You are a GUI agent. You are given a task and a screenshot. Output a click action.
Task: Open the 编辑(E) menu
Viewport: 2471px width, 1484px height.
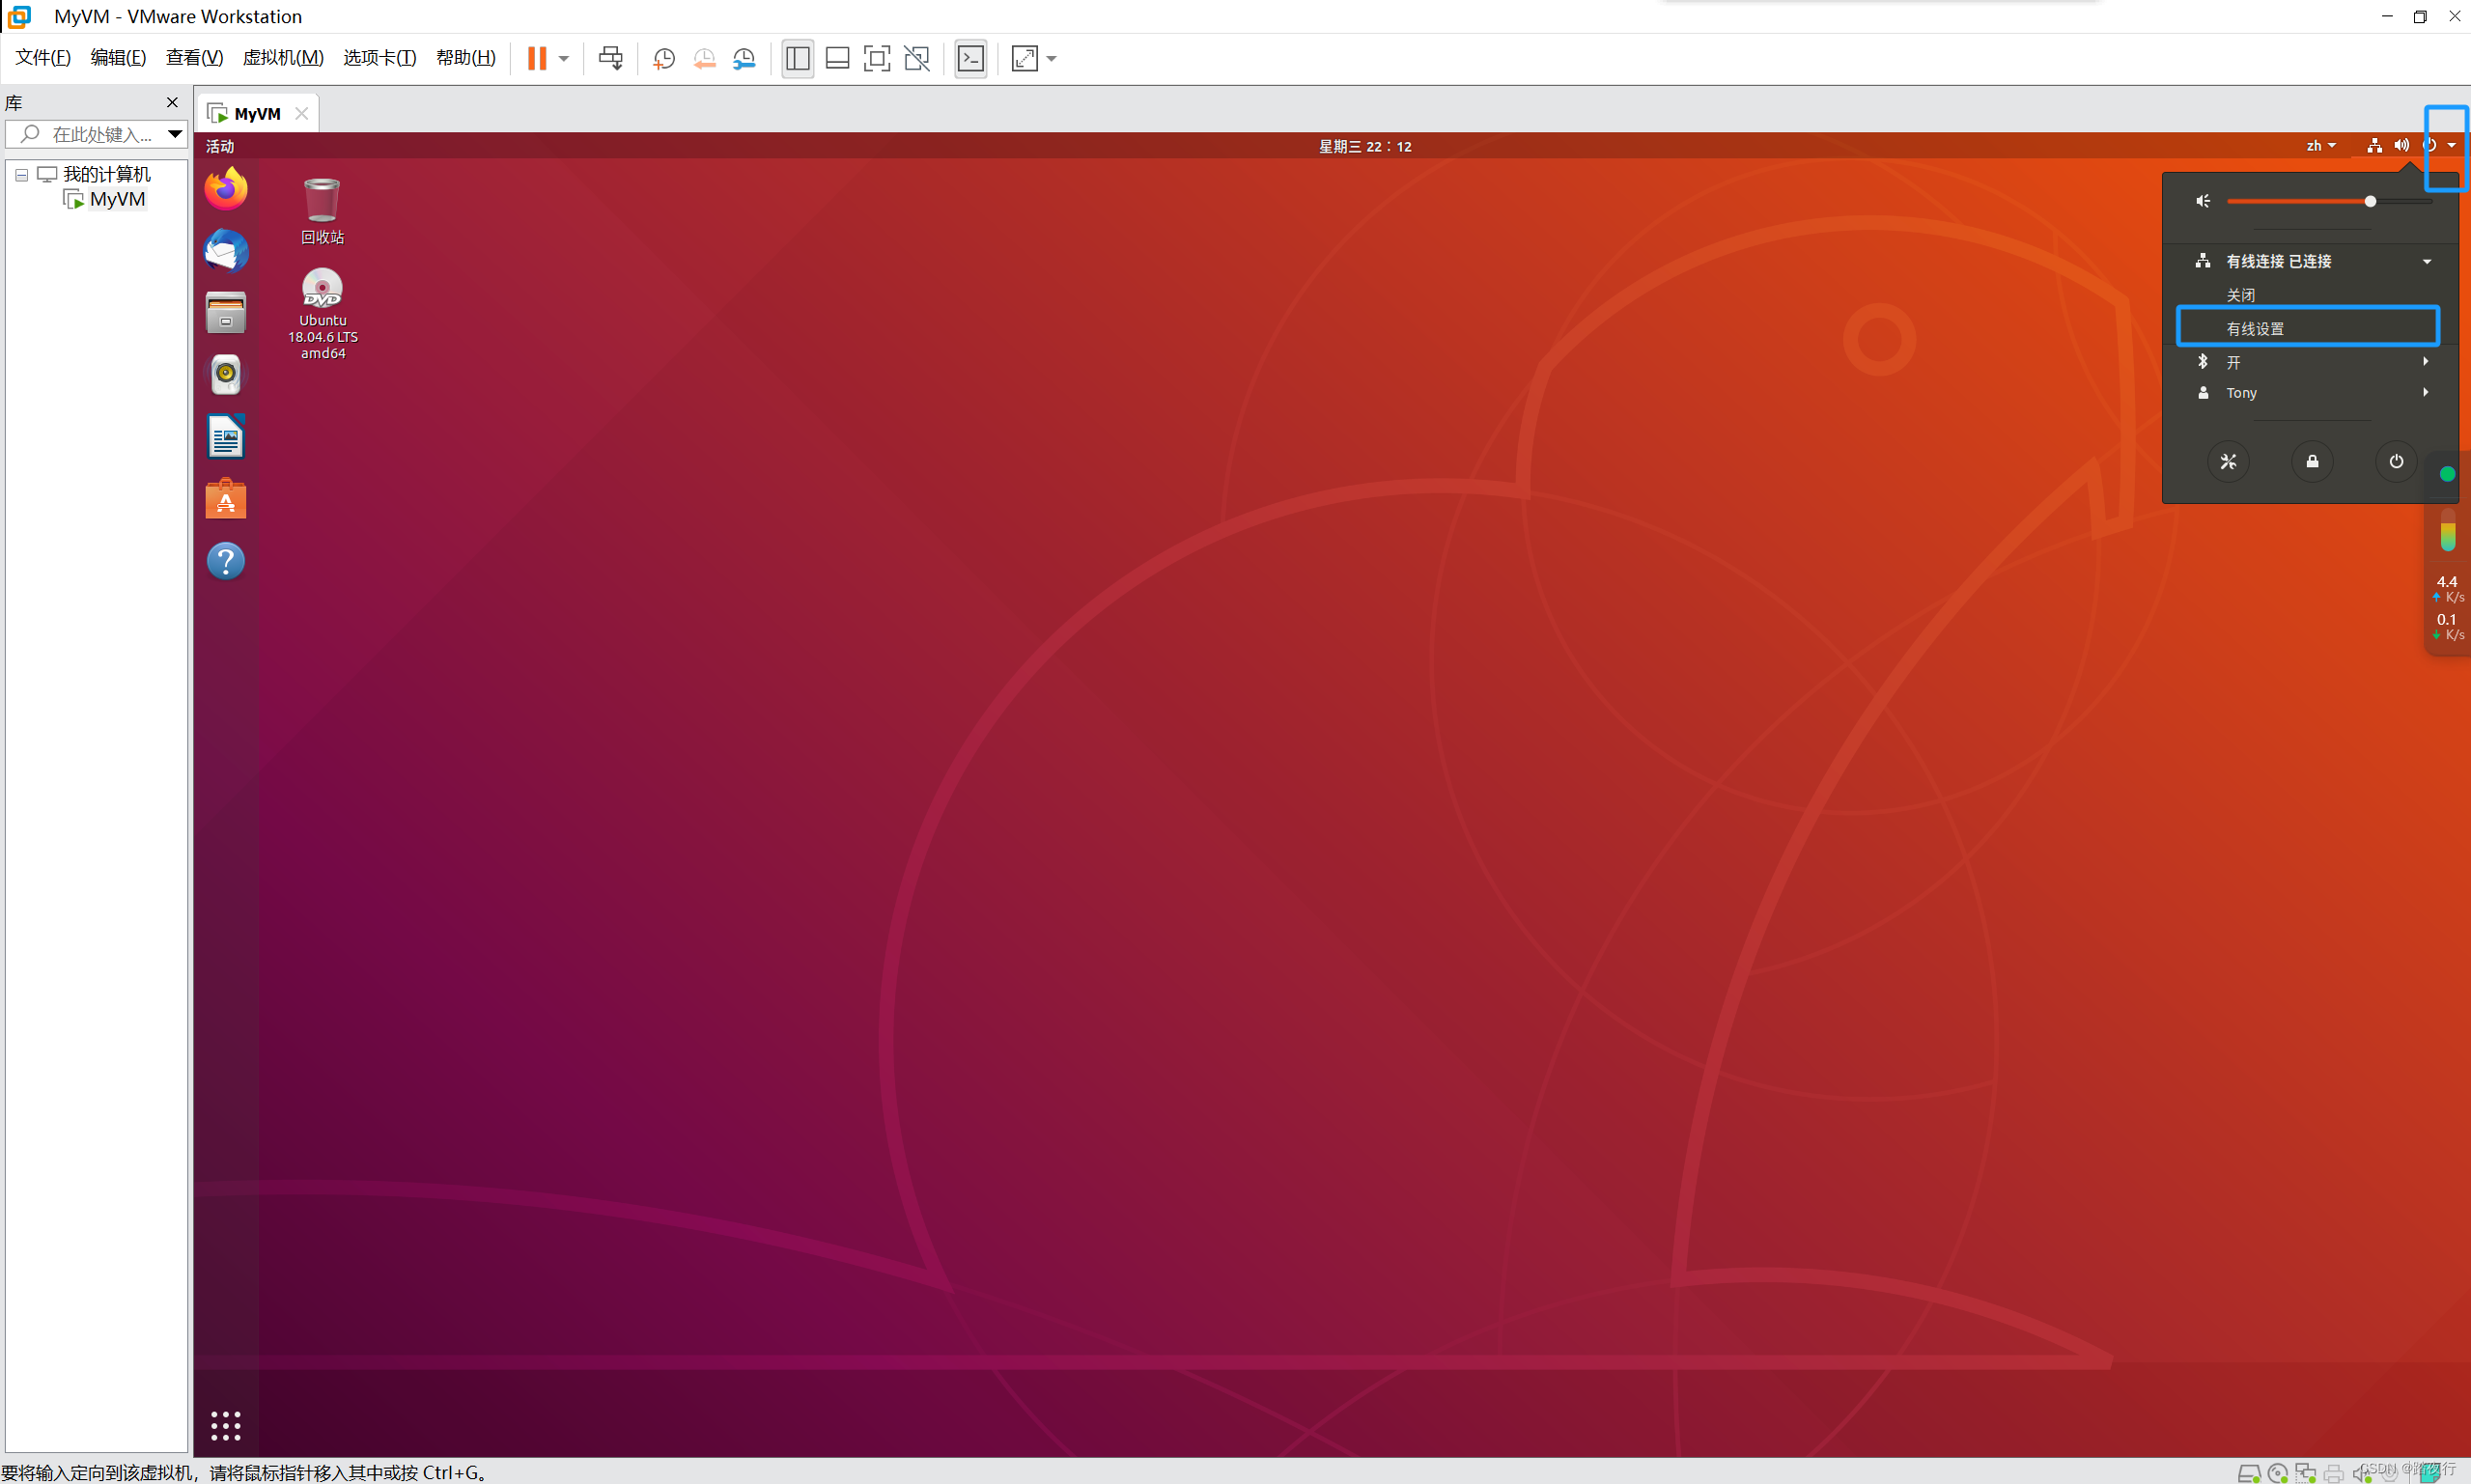click(118, 57)
